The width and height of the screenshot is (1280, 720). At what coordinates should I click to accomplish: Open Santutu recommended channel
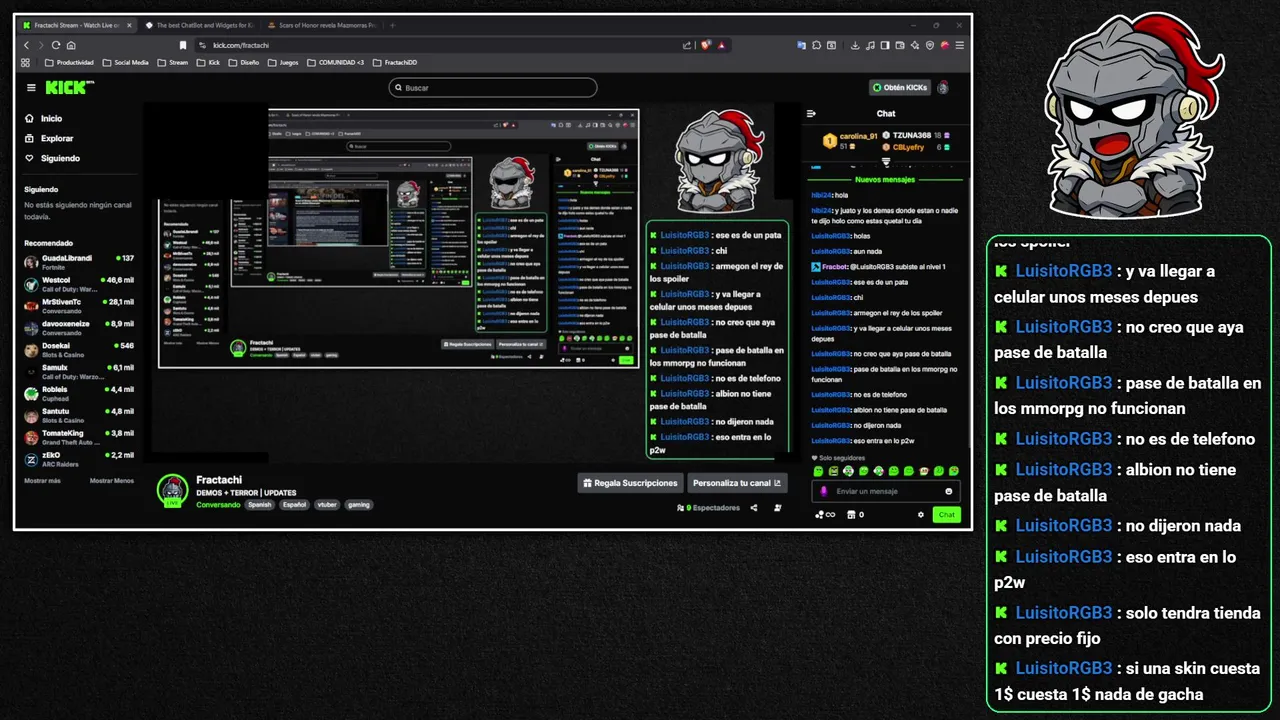(79, 415)
